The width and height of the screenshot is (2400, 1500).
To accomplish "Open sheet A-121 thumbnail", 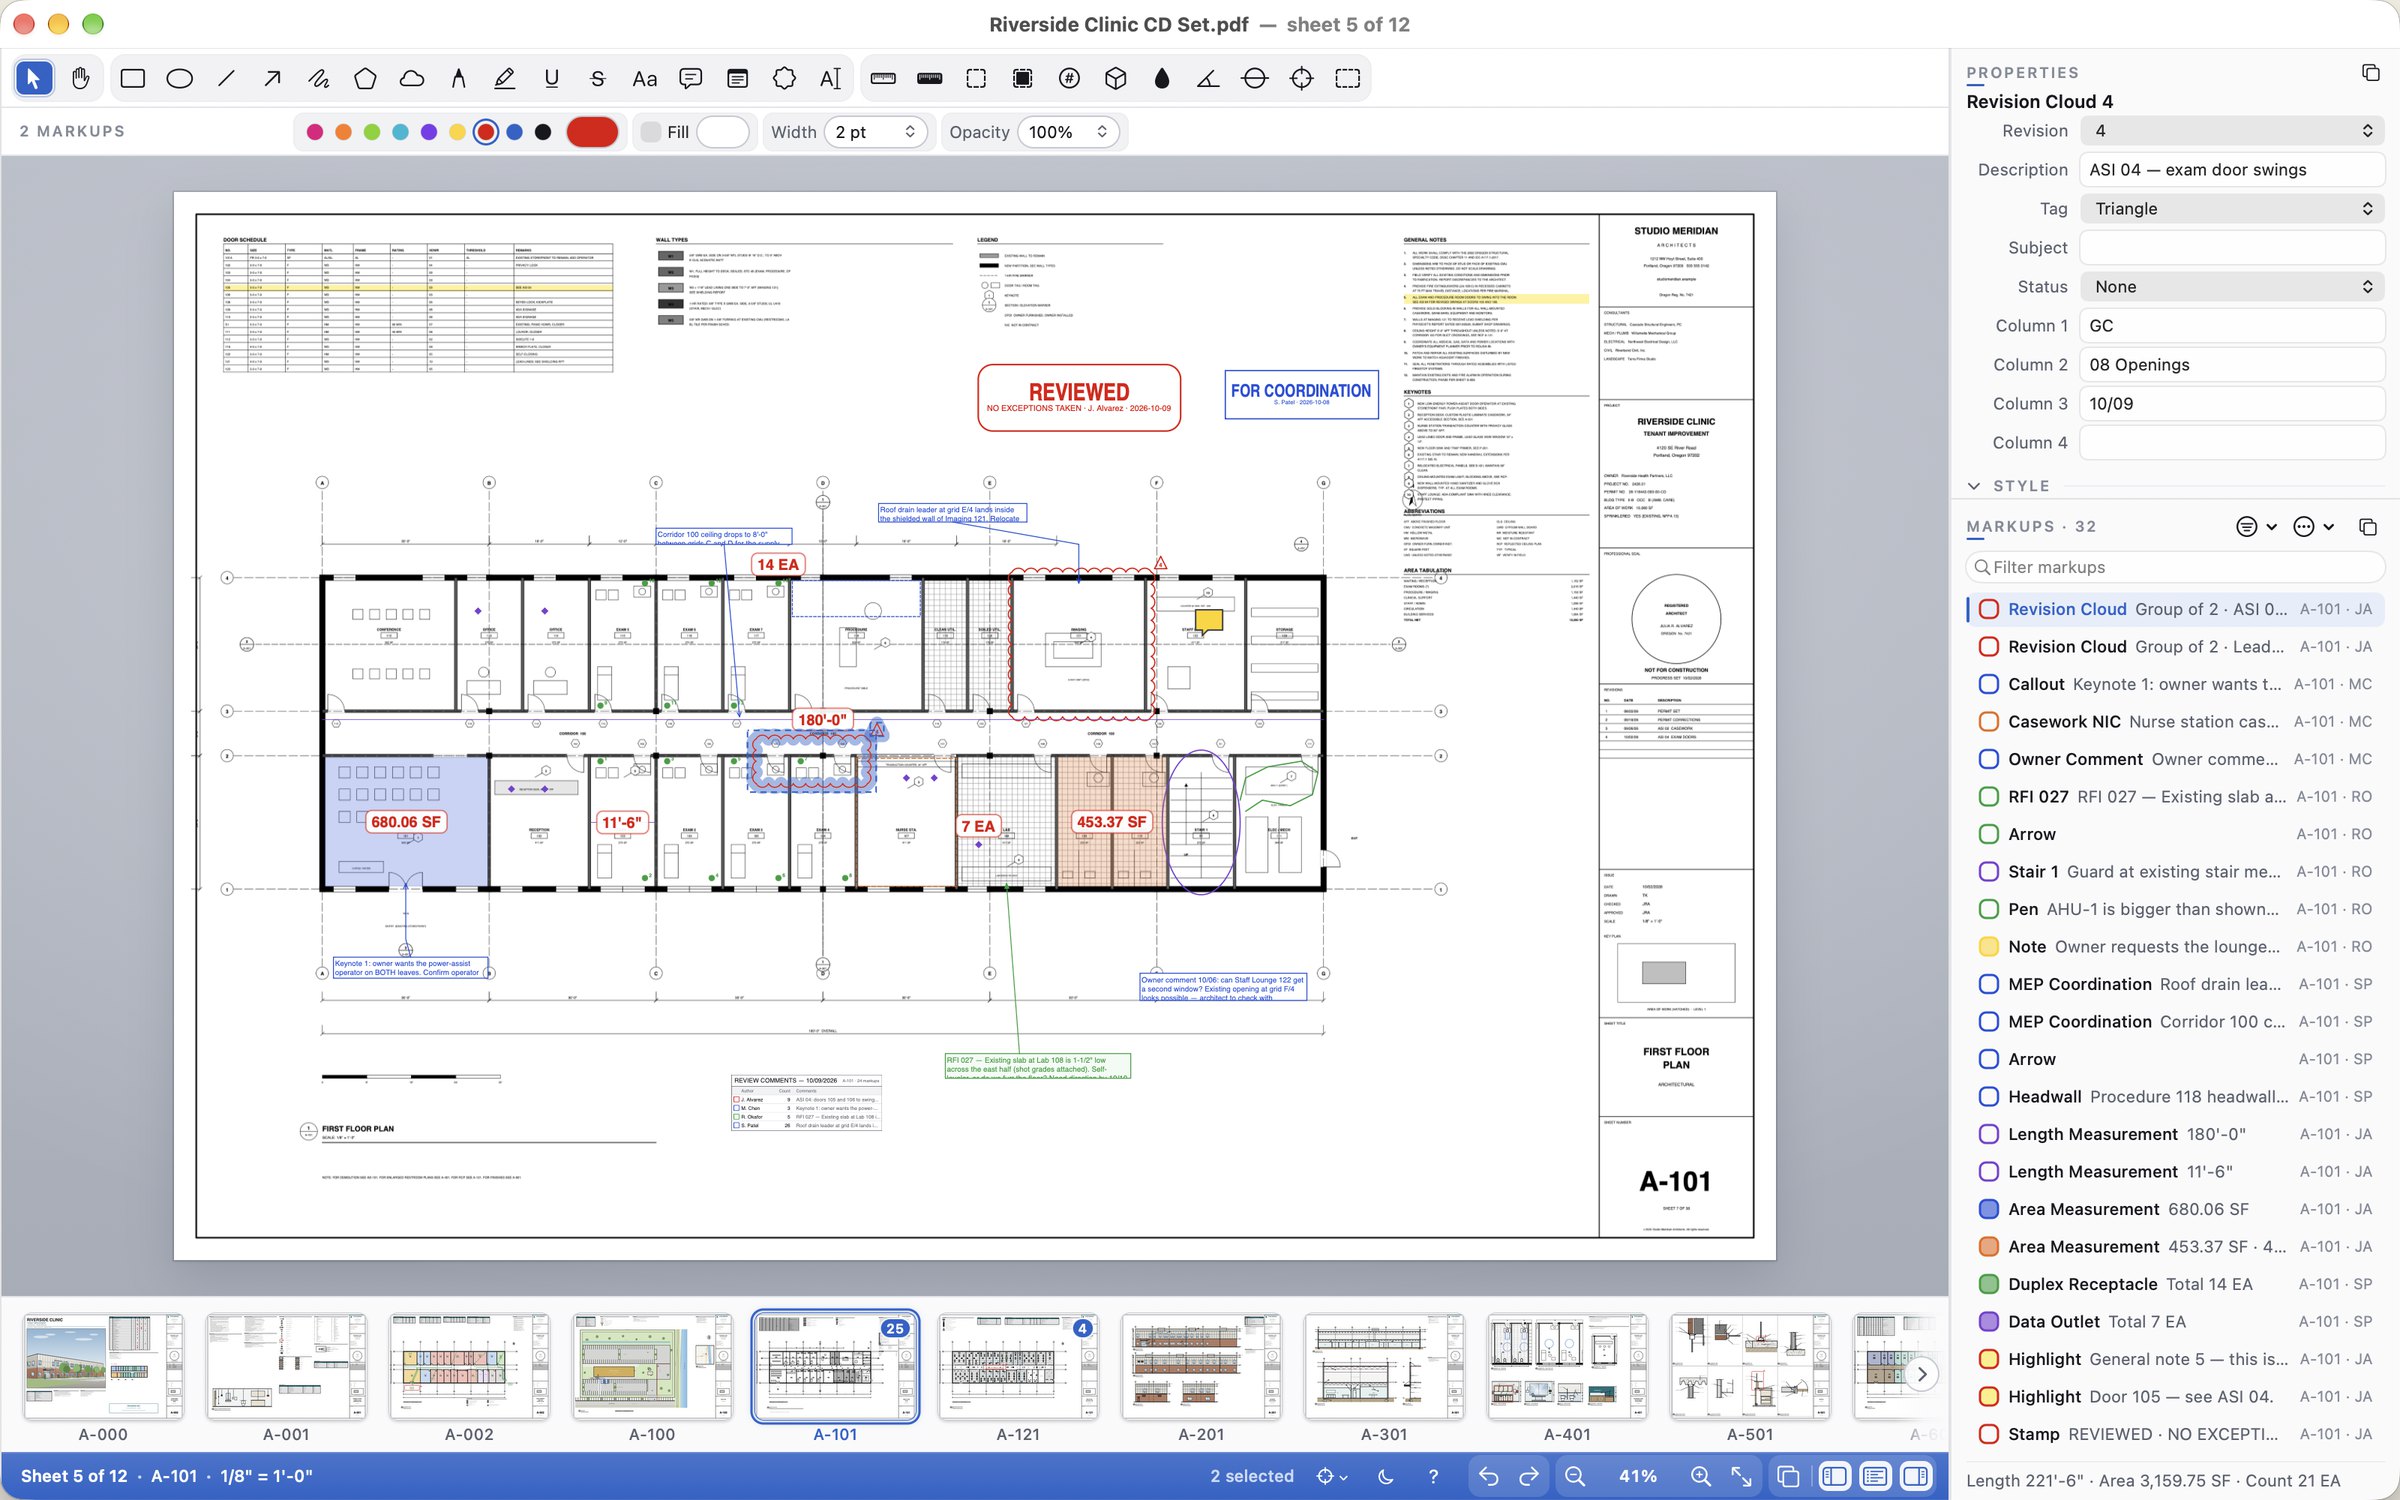I will (1018, 1366).
